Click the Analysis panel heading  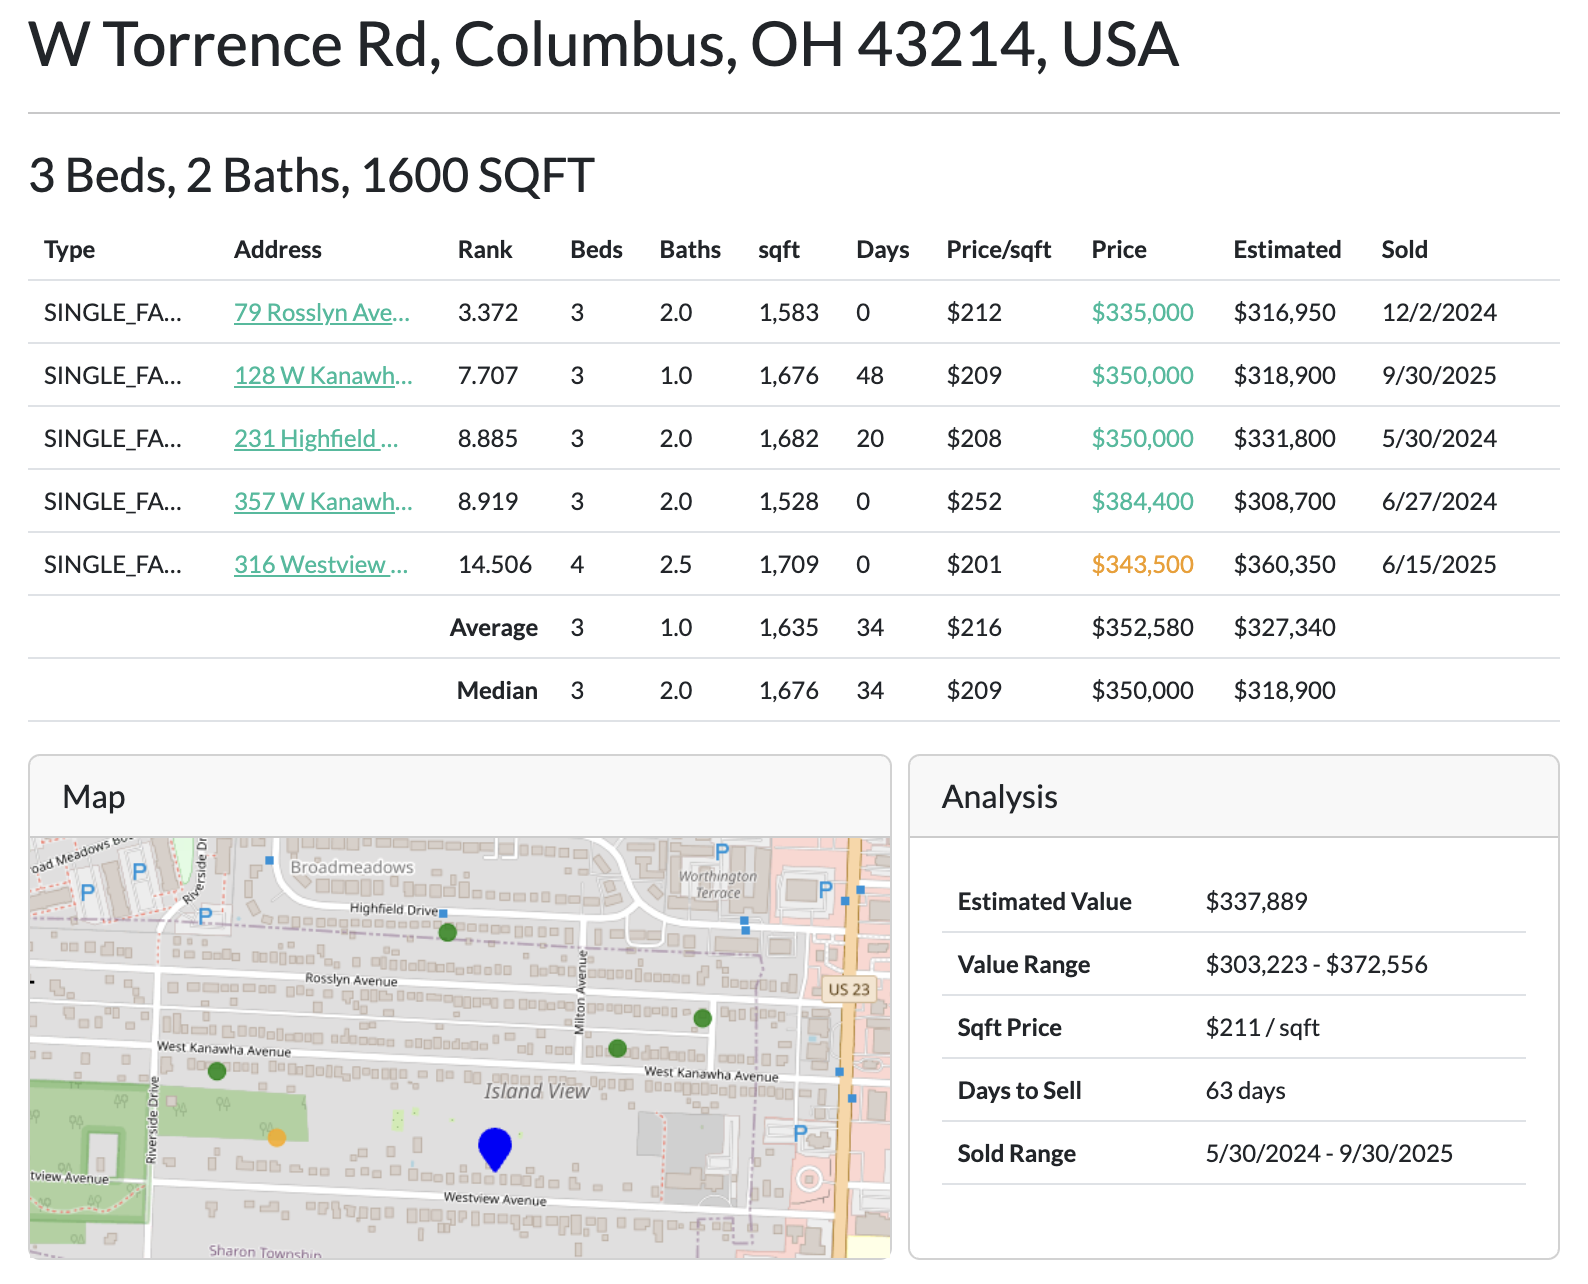pos(999,797)
